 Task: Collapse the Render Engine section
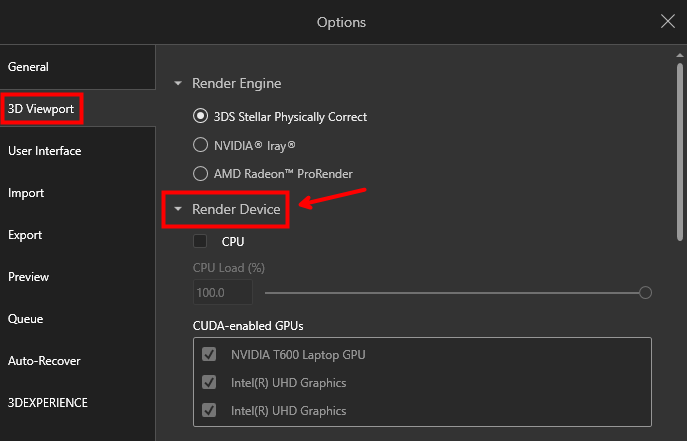178,83
